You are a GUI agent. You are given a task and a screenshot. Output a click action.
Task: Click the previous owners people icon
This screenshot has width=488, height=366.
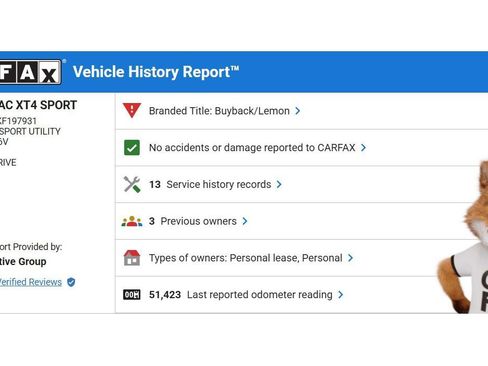132,221
